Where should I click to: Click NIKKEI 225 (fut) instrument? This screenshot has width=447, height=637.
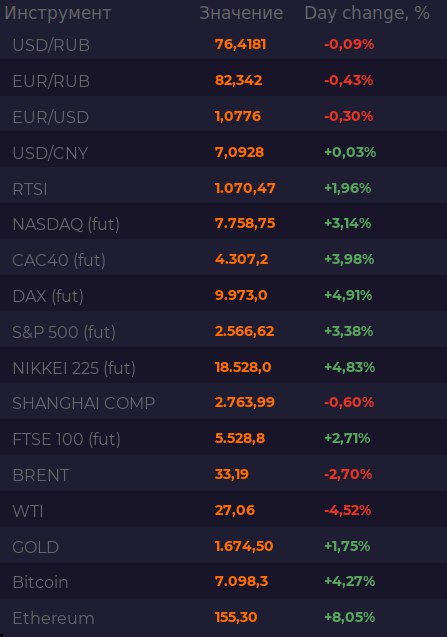(x=74, y=368)
